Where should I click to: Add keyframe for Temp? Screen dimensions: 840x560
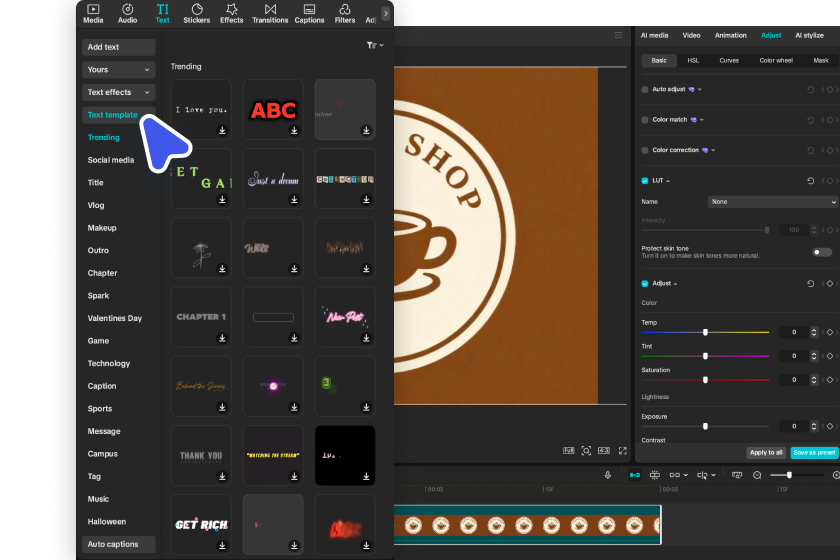coord(830,332)
